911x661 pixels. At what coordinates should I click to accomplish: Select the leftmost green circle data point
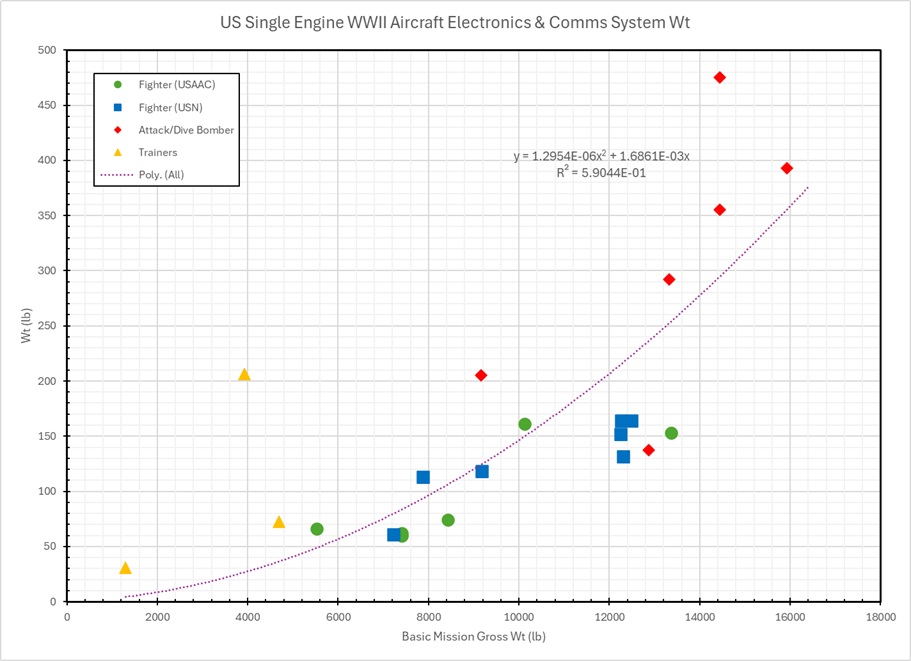click(317, 529)
